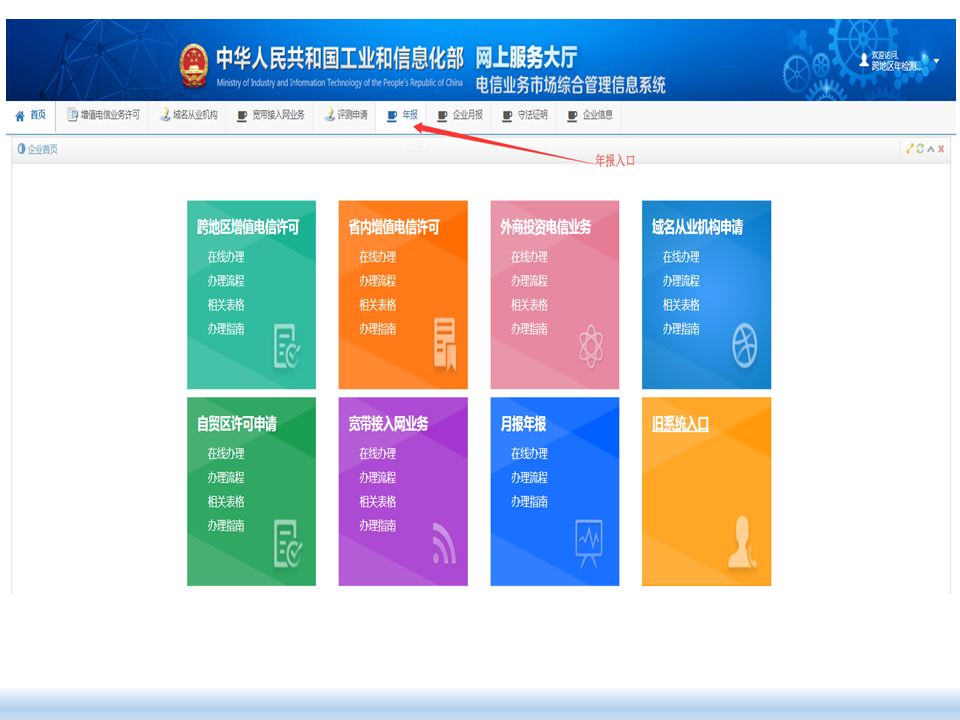Open the 企业月报 menu
This screenshot has height=720, width=960.
pyautogui.click(x=460, y=115)
